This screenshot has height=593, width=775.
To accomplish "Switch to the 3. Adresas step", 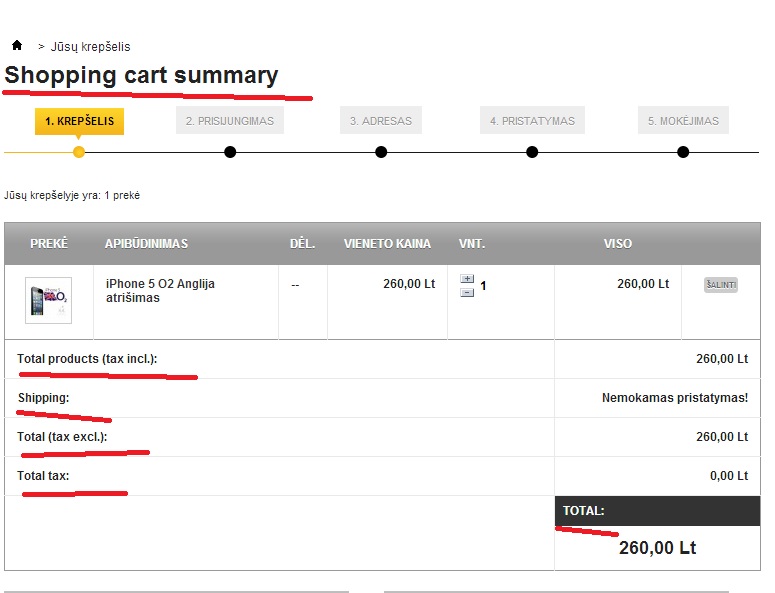I will [381, 121].
